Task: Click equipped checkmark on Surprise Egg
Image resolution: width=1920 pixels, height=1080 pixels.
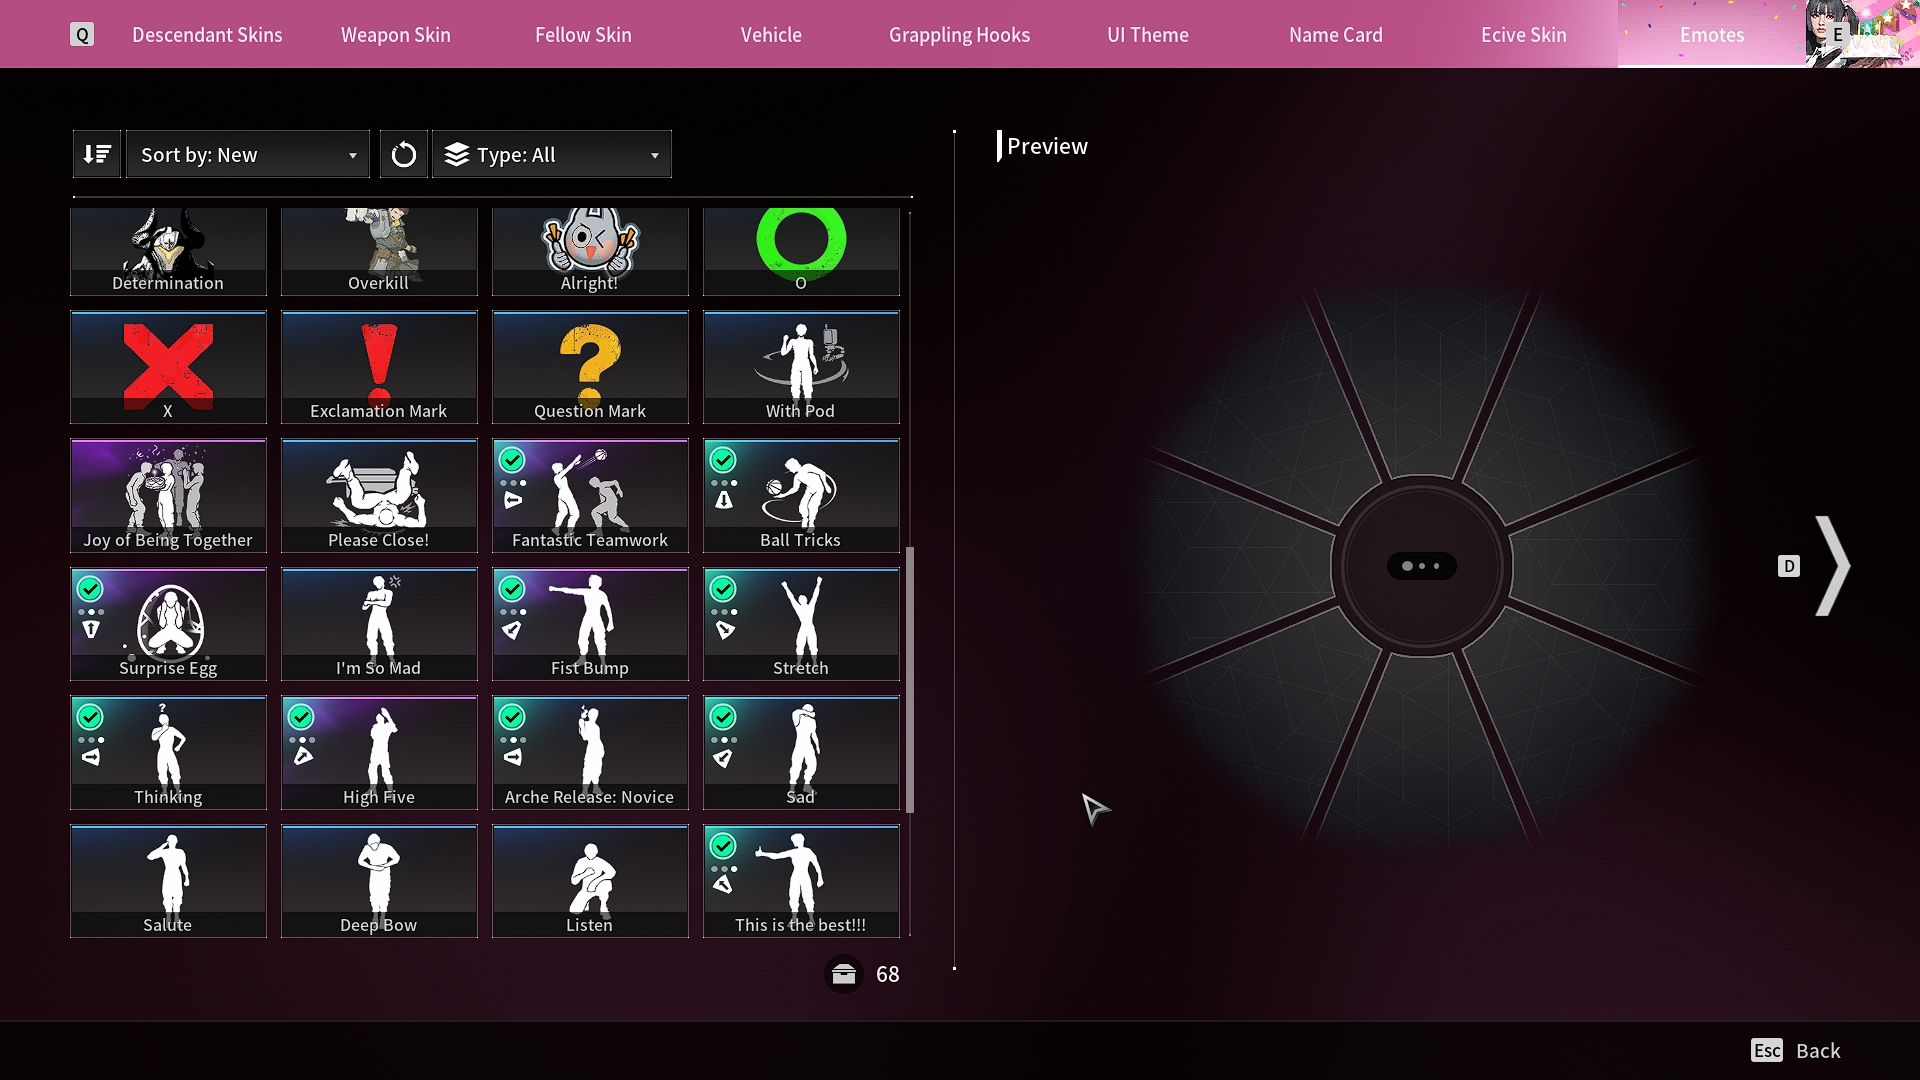Action: point(90,589)
